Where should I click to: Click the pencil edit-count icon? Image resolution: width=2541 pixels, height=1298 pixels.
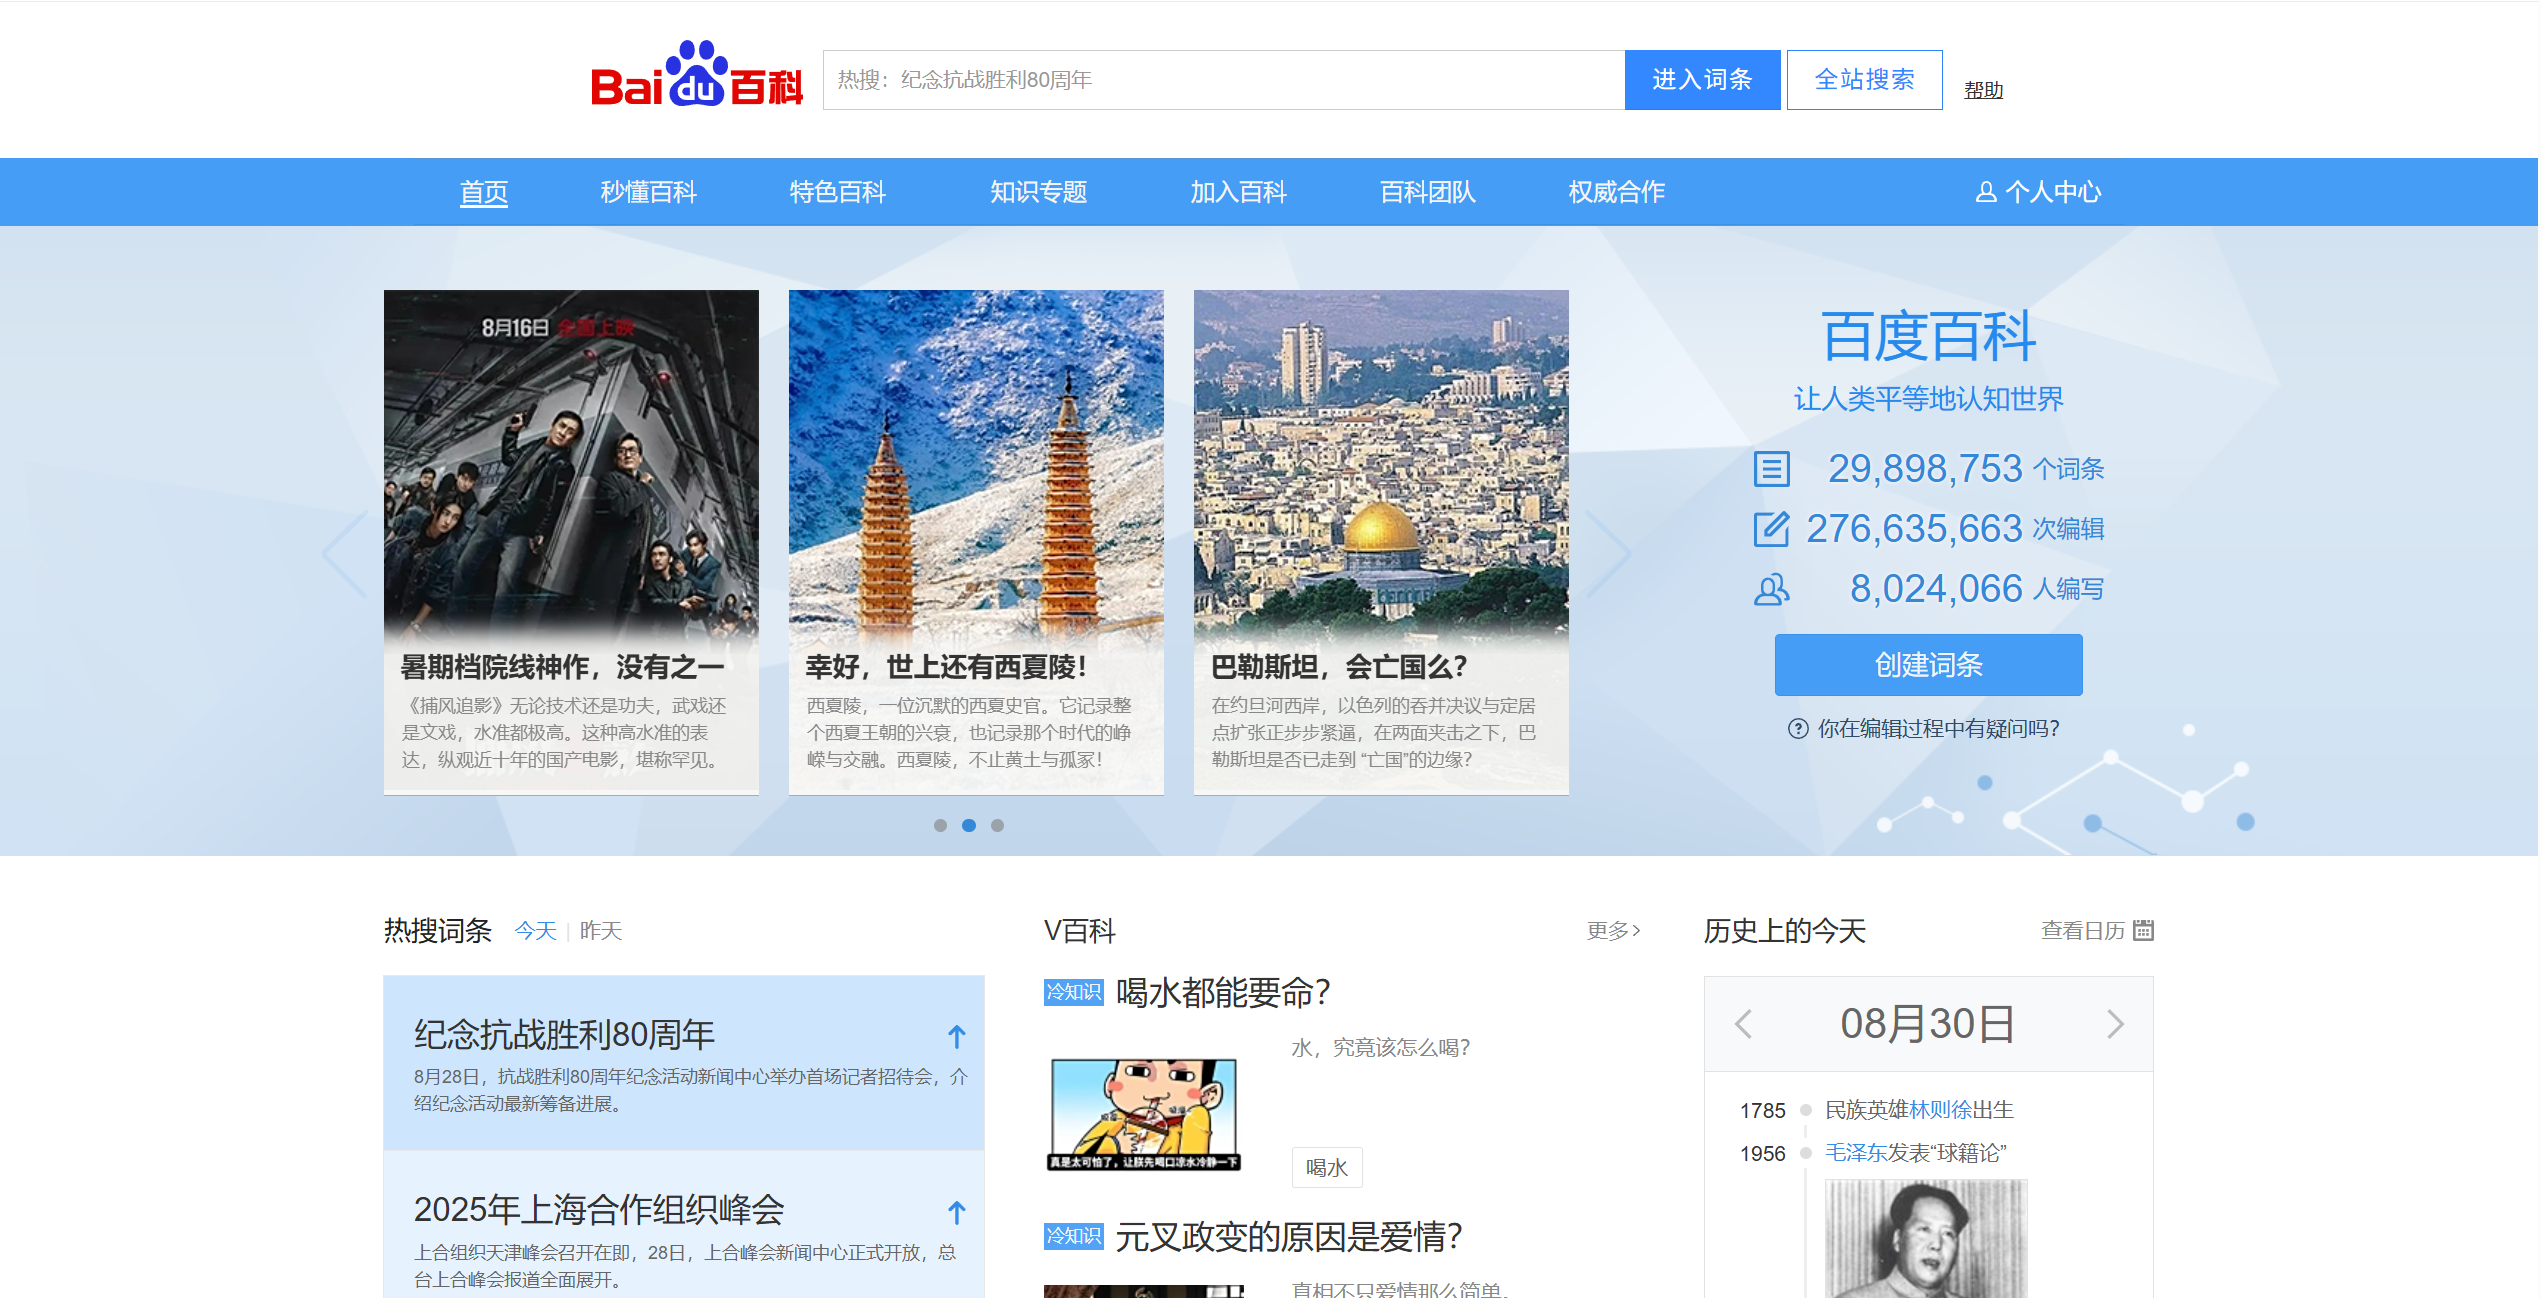[1771, 529]
